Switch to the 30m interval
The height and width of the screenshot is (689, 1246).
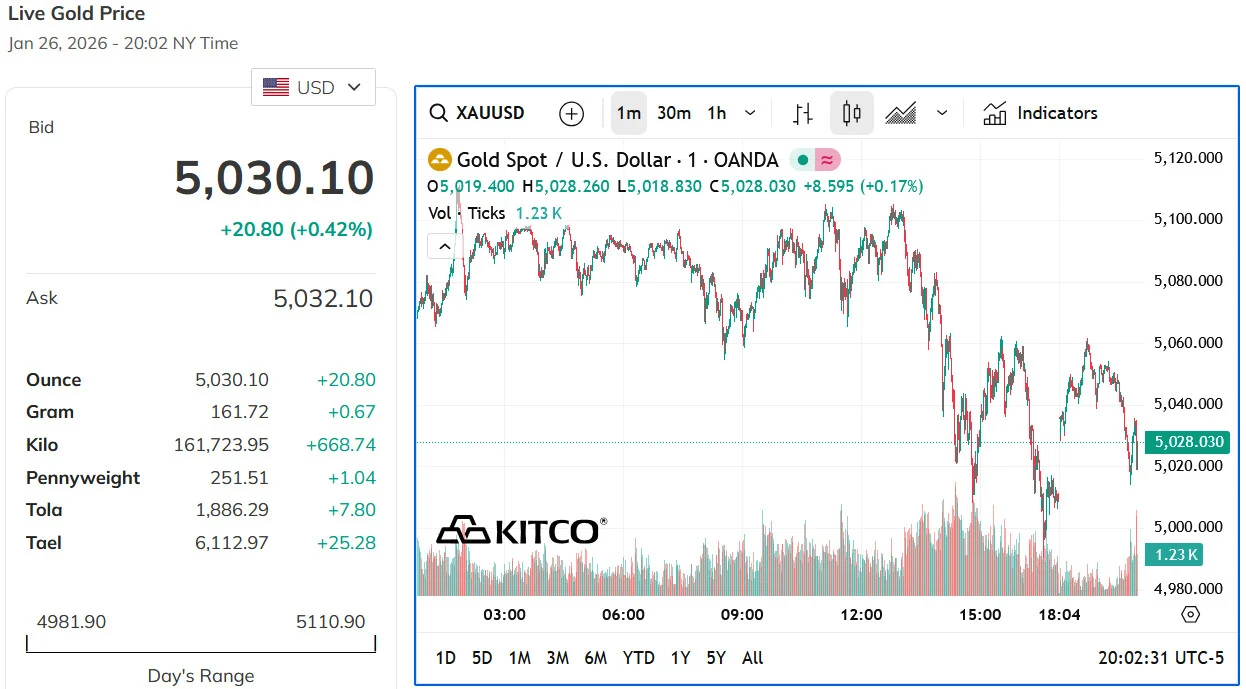point(674,113)
